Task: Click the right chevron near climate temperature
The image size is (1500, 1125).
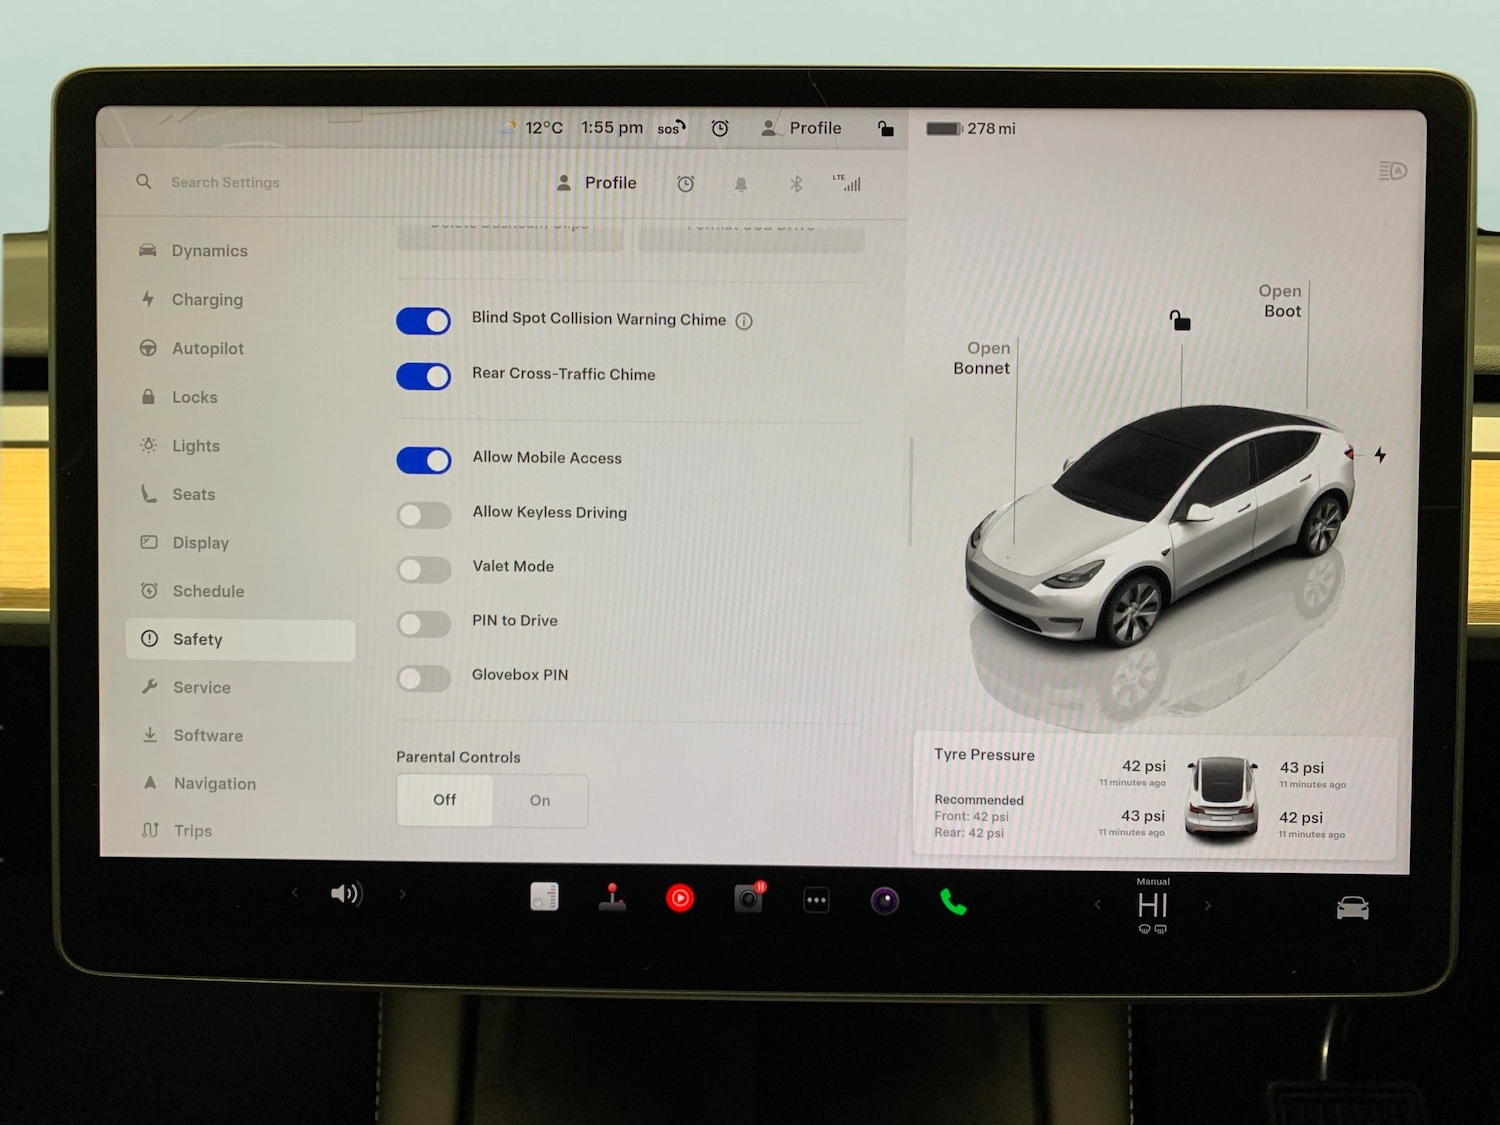Action: point(1207,905)
